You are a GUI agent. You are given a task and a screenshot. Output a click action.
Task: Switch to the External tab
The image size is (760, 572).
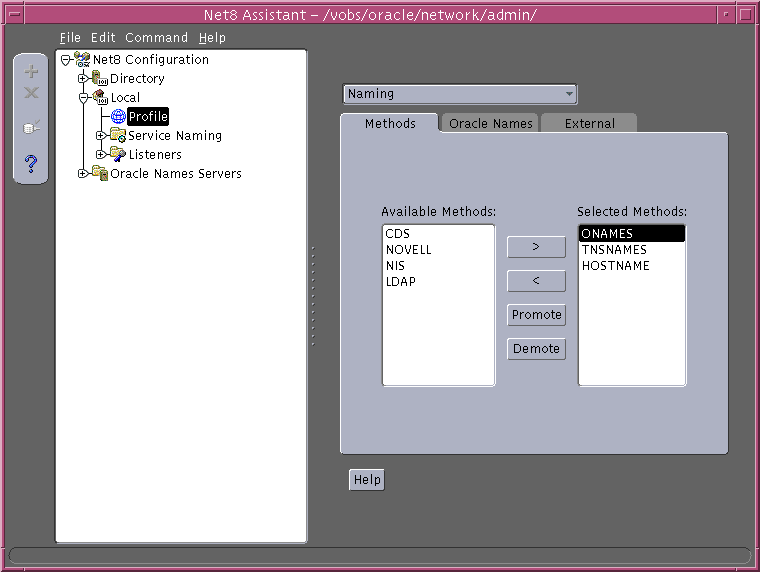(589, 123)
